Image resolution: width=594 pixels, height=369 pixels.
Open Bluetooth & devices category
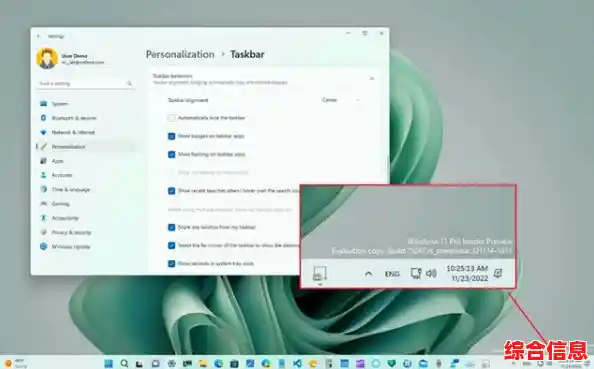85,118
